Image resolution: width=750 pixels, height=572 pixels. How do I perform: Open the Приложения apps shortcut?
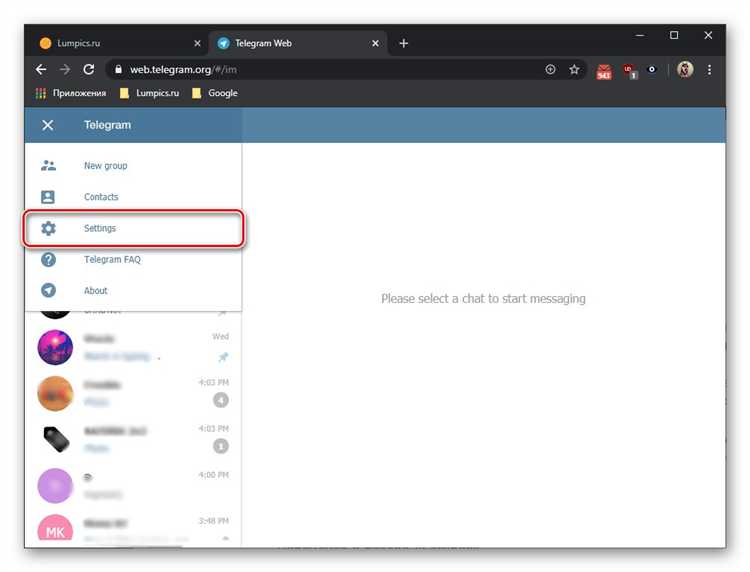71,93
